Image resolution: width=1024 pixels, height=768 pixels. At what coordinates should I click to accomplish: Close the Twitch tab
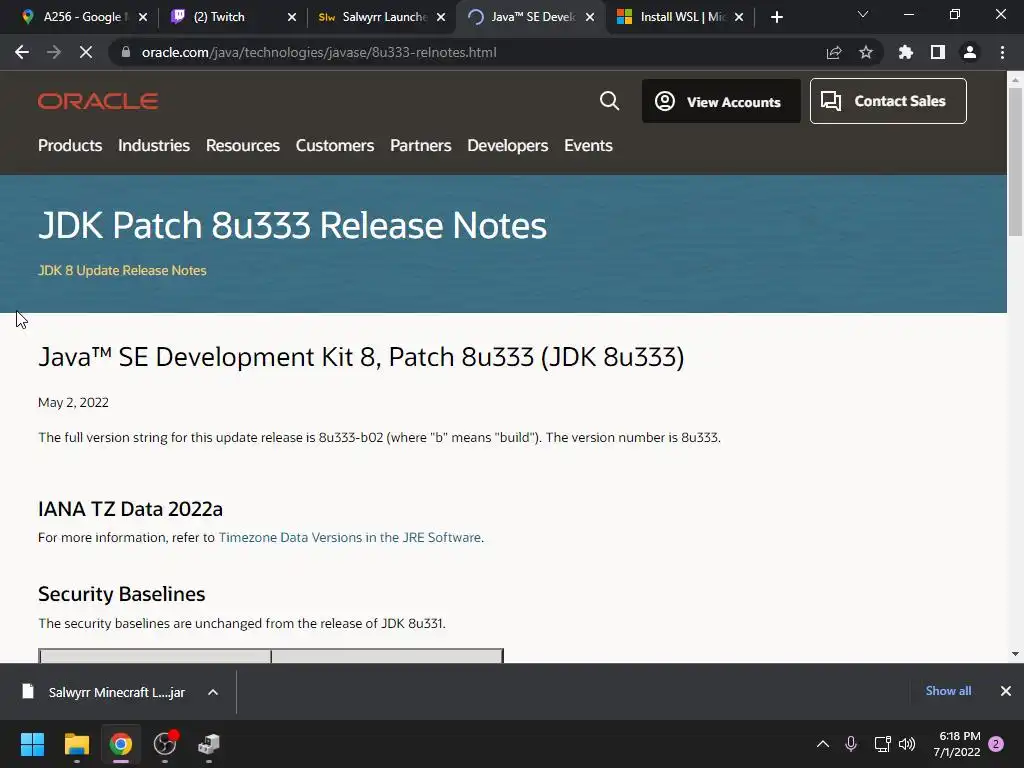(x=292, y=17)
